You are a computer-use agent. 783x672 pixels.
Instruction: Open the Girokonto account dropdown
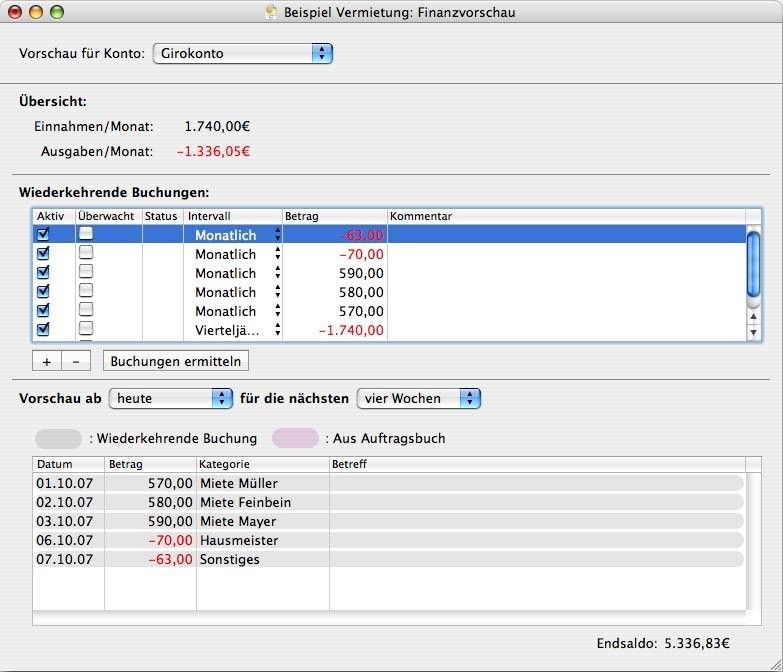coord(242,53)
